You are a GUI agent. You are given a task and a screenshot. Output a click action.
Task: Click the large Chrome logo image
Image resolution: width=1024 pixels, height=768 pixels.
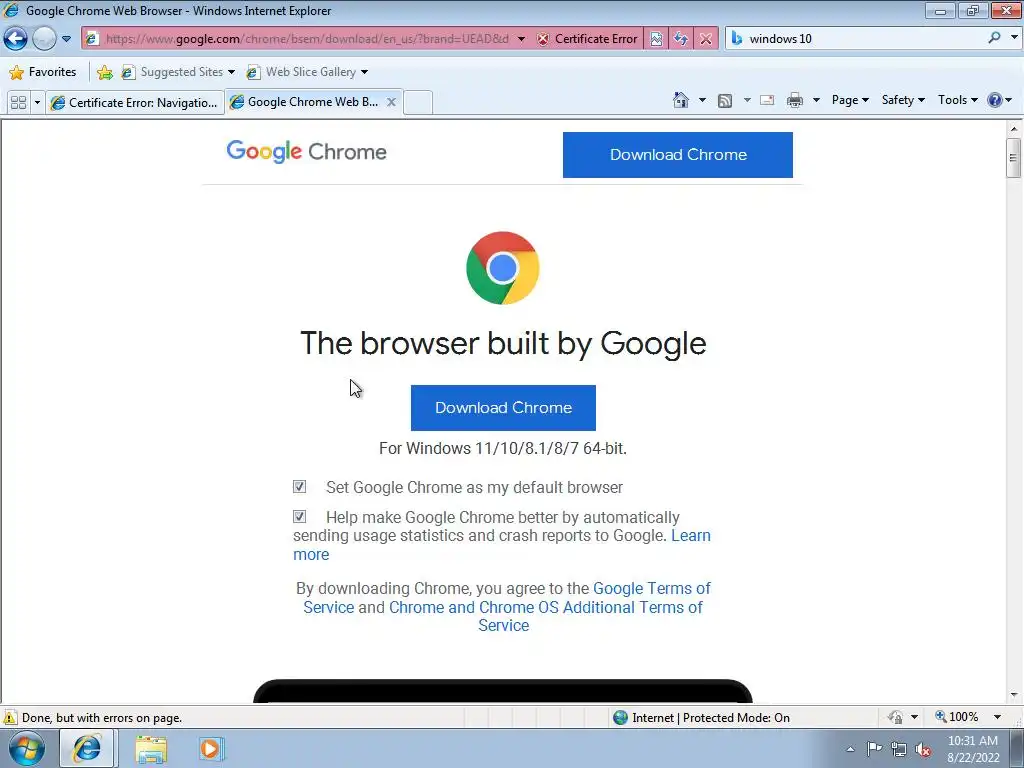point(503,268)
